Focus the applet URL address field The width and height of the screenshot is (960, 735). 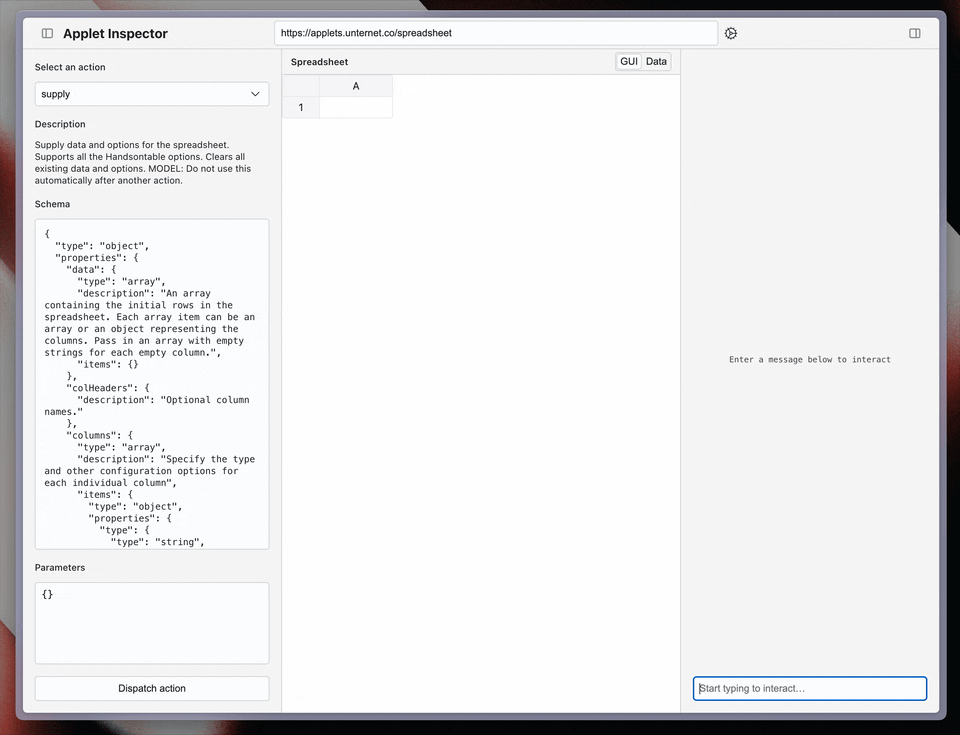[496, 33]
